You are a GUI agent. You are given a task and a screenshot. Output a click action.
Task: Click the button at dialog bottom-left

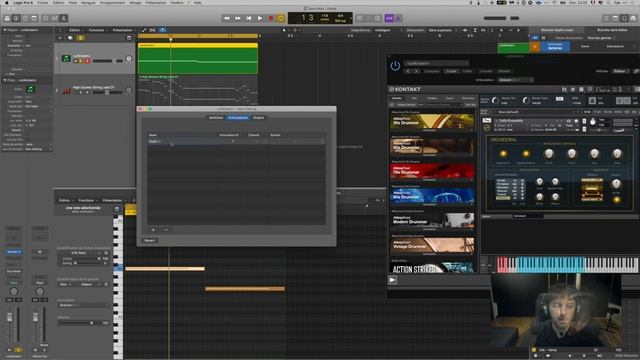149,240
